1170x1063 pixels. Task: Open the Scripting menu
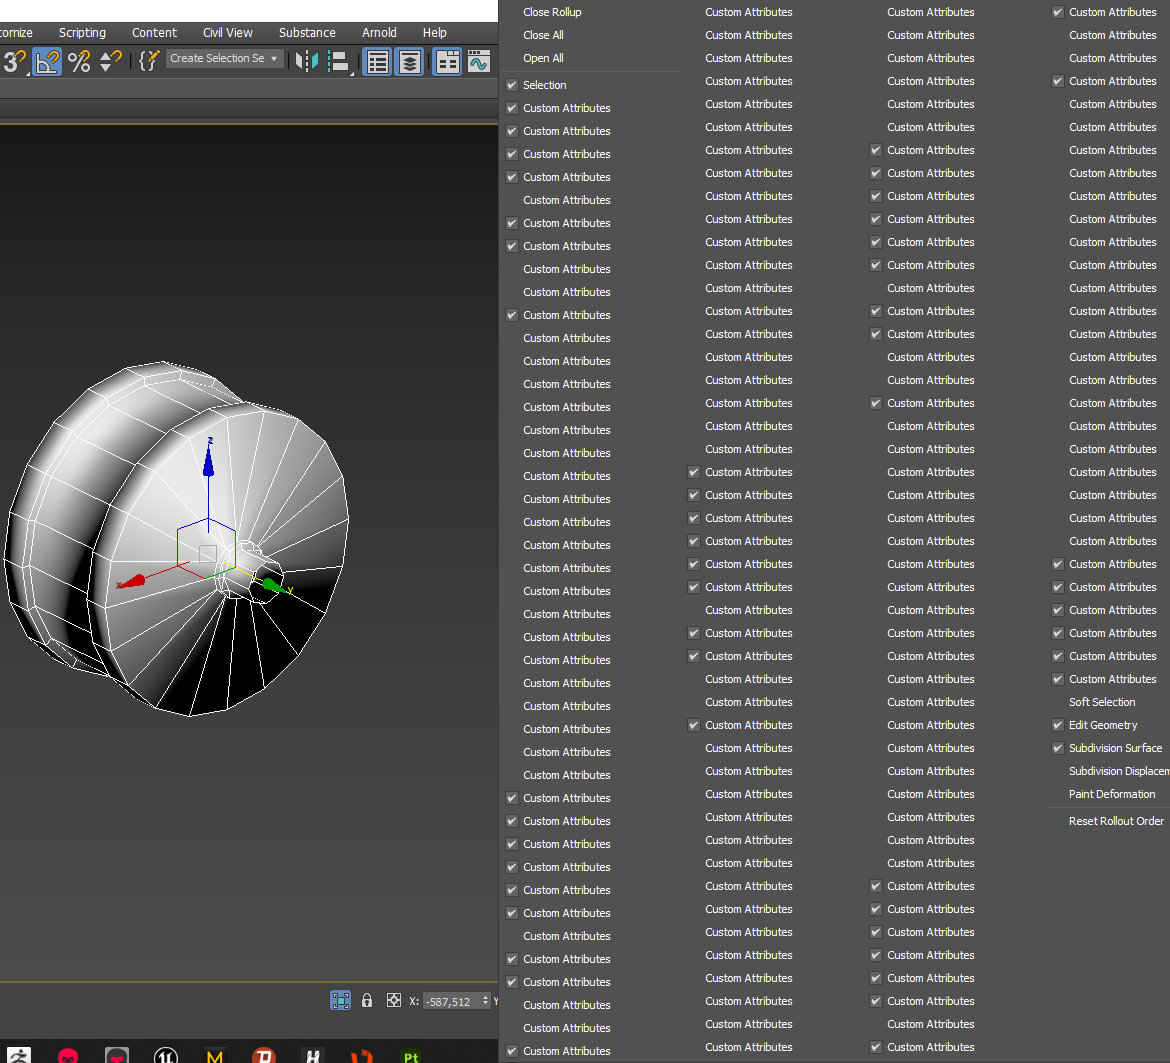(x=82, y=33)
